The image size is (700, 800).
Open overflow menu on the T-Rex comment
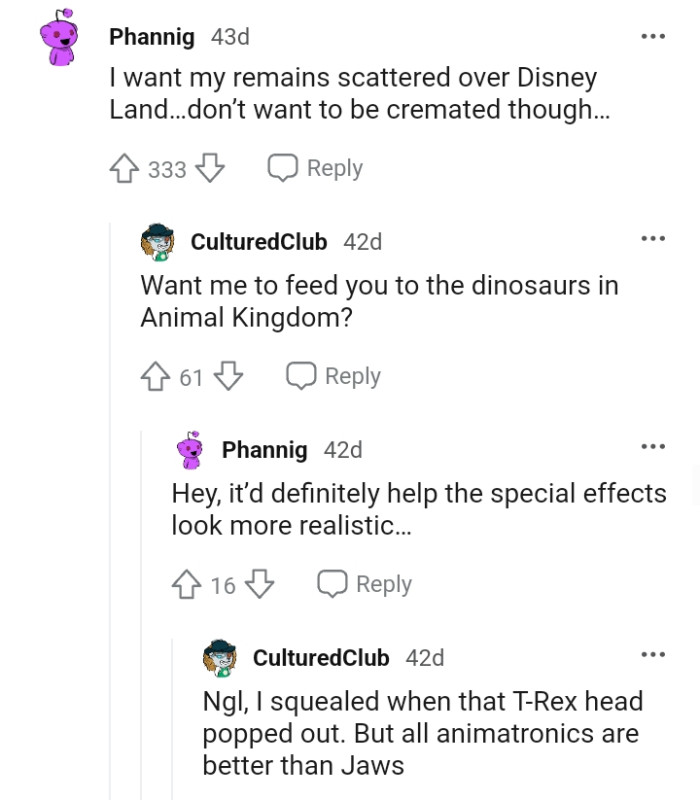coord(652,653)
